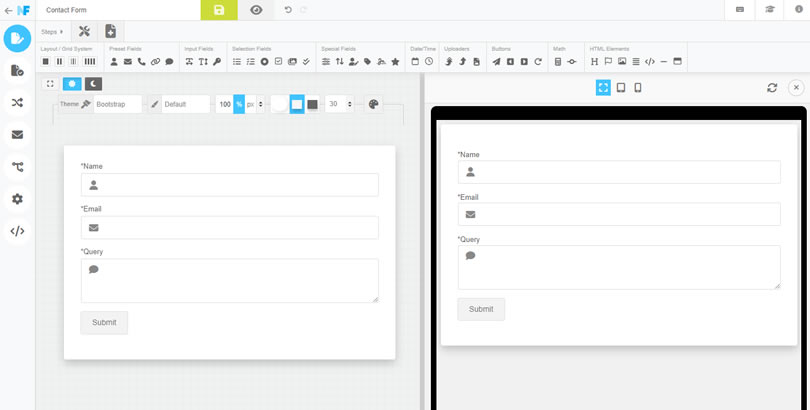Add a horizontal divider line element
Image resolution: width=810 pixels, height=410 pixels.
(x=664, y=61)
